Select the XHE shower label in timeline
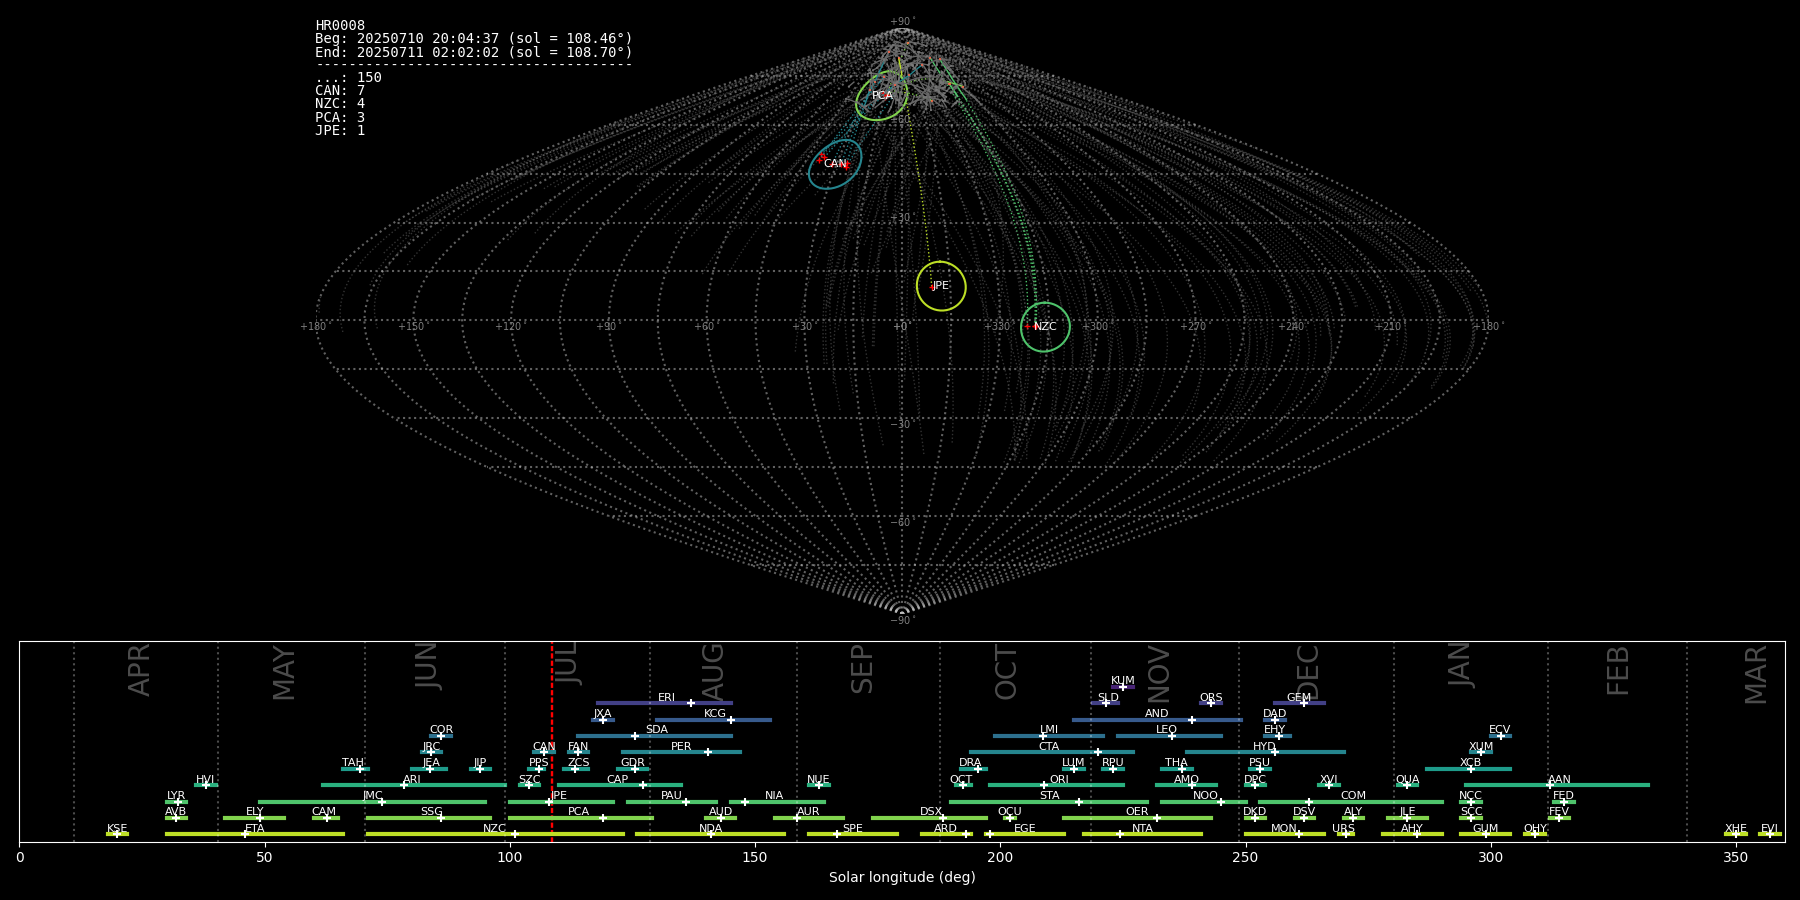1800x900 pixels. pos(1735,829)
